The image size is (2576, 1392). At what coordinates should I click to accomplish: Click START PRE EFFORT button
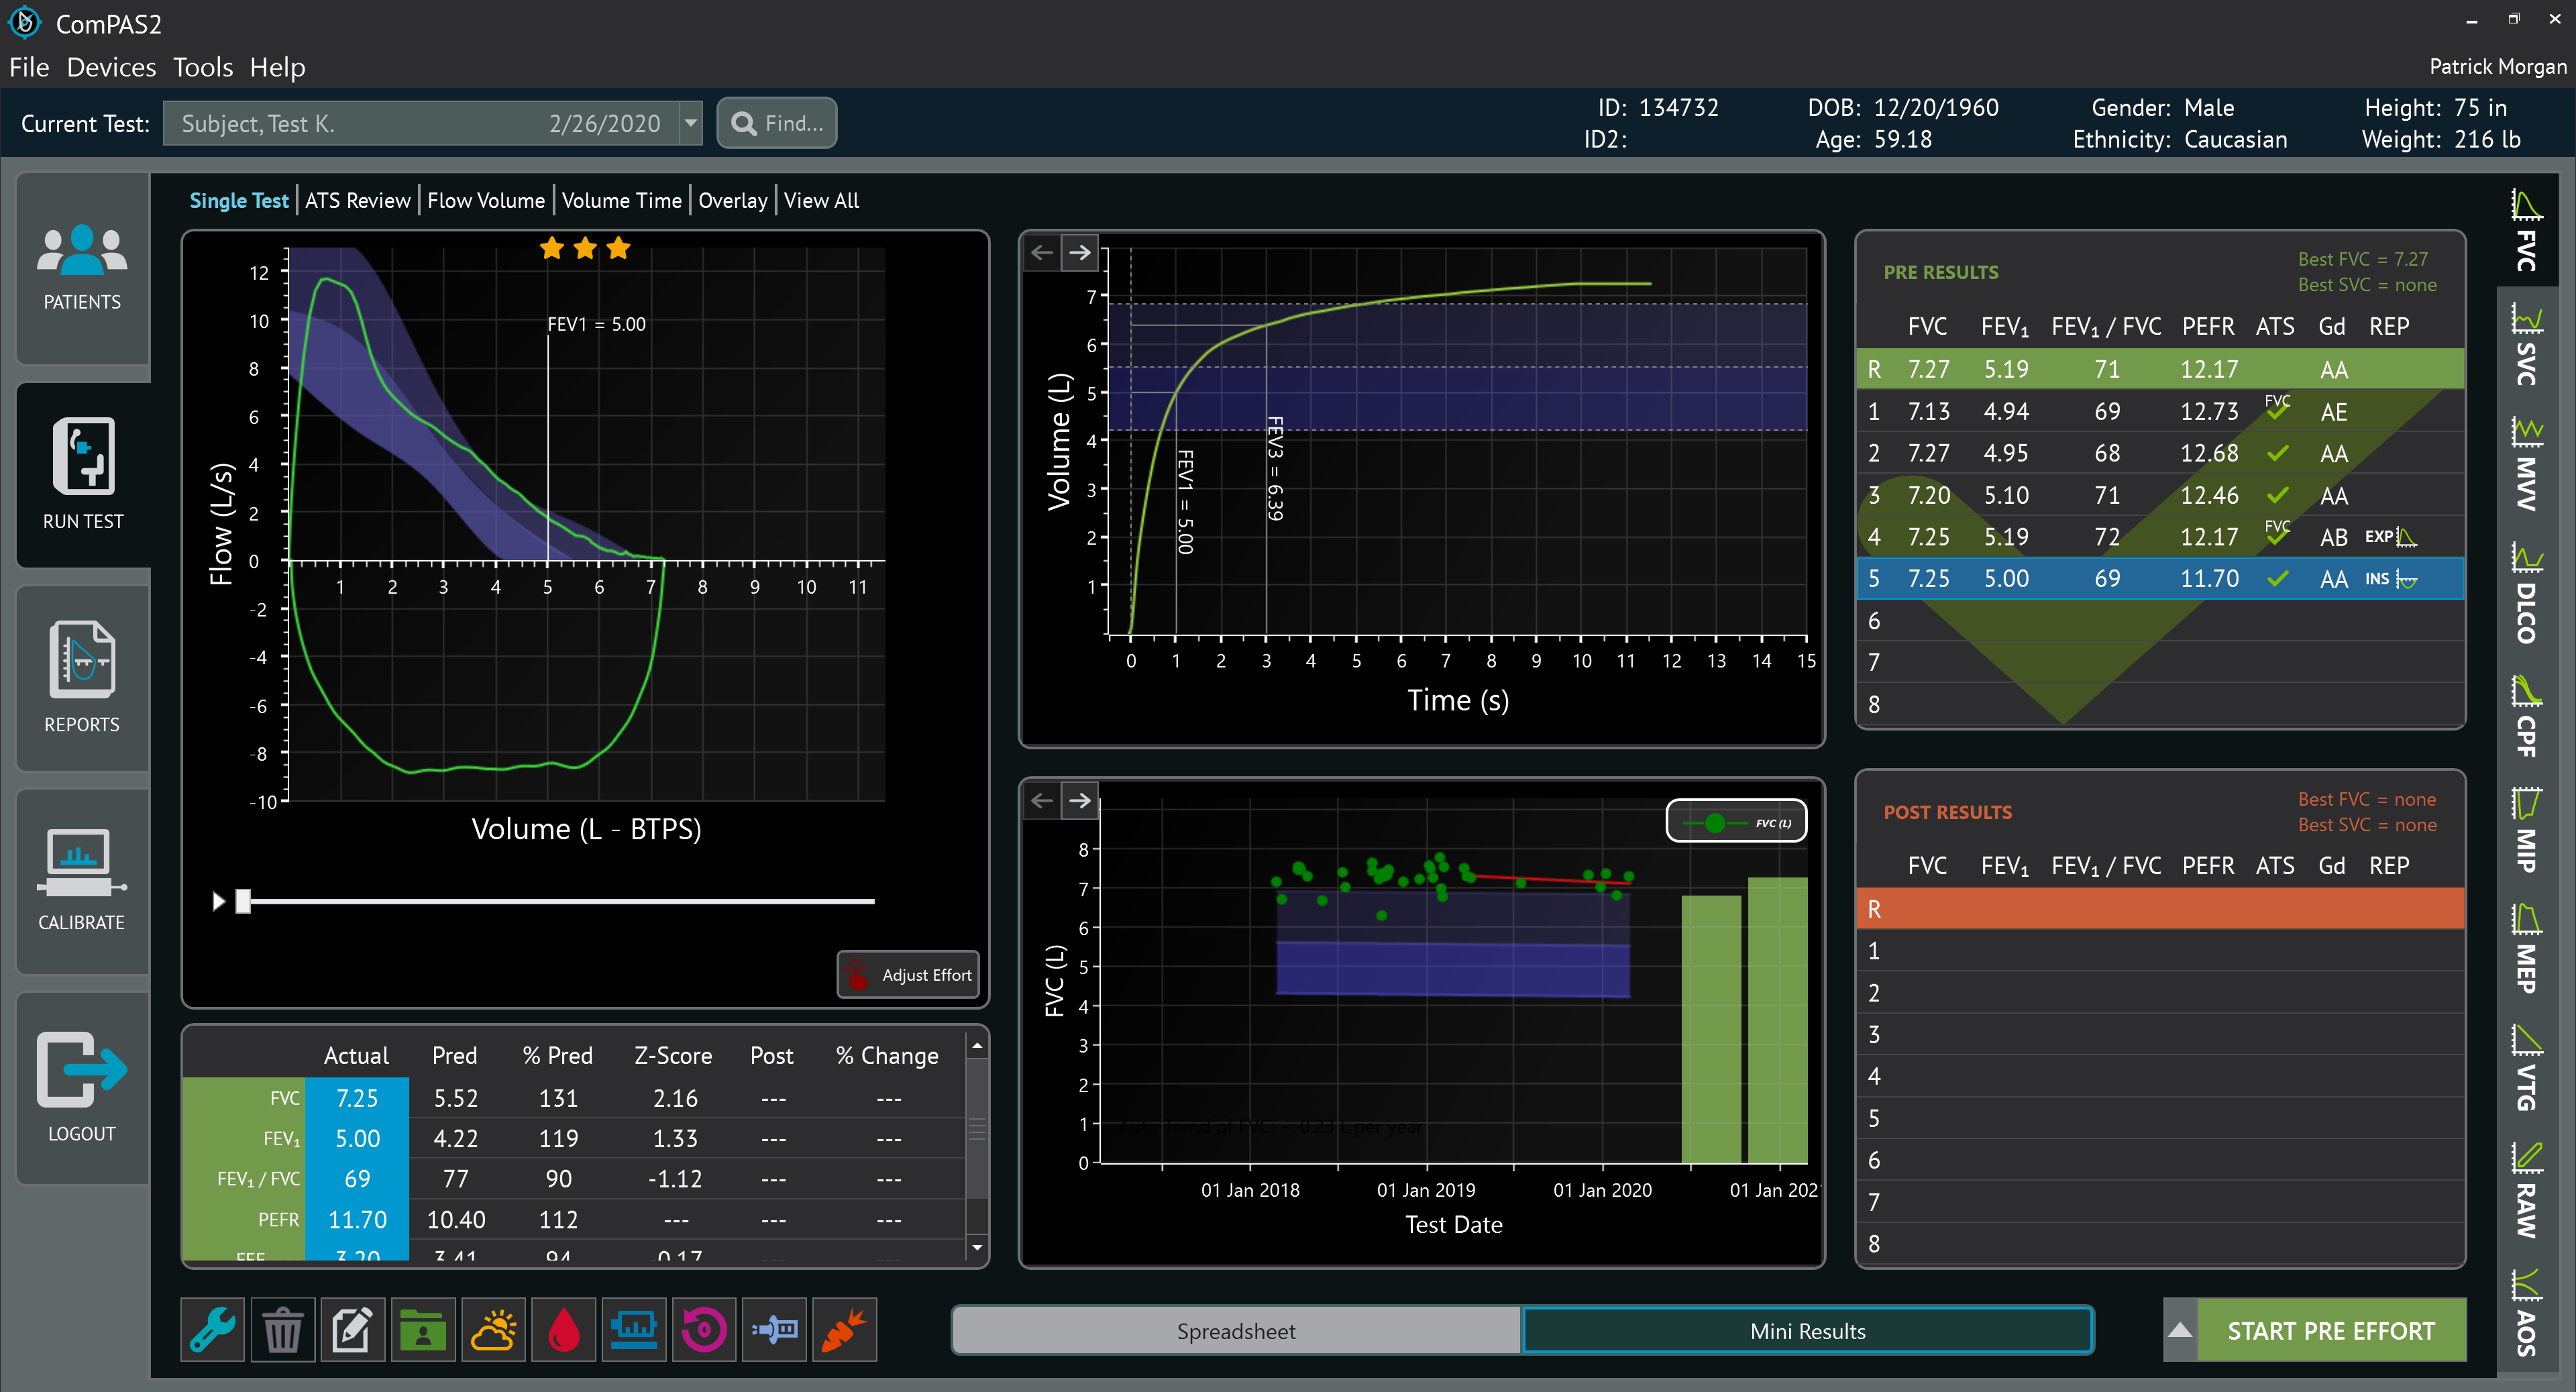(x=2331, y=1331)
